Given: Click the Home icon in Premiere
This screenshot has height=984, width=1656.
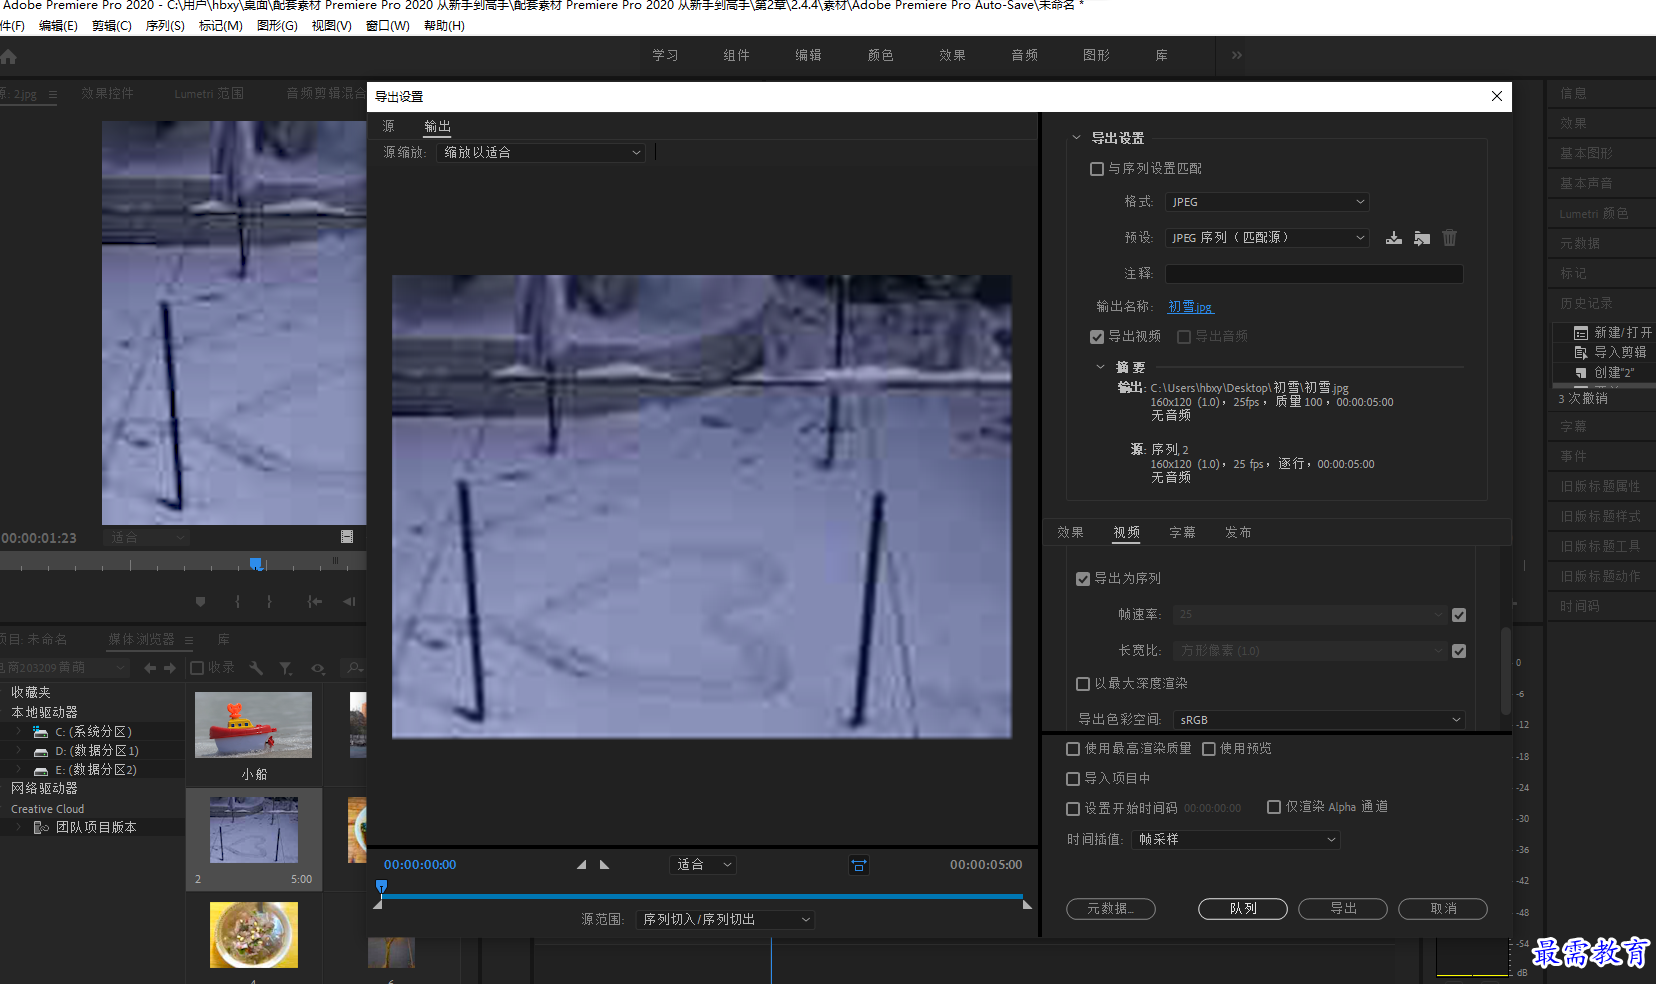Looking at the screenshot, I should [x=9, y=57].
